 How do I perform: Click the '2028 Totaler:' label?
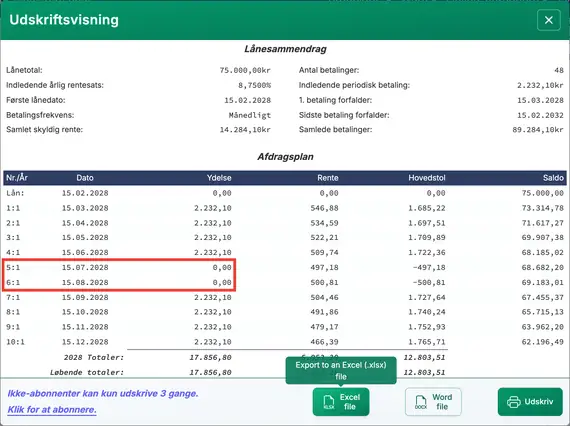point(94,357)
